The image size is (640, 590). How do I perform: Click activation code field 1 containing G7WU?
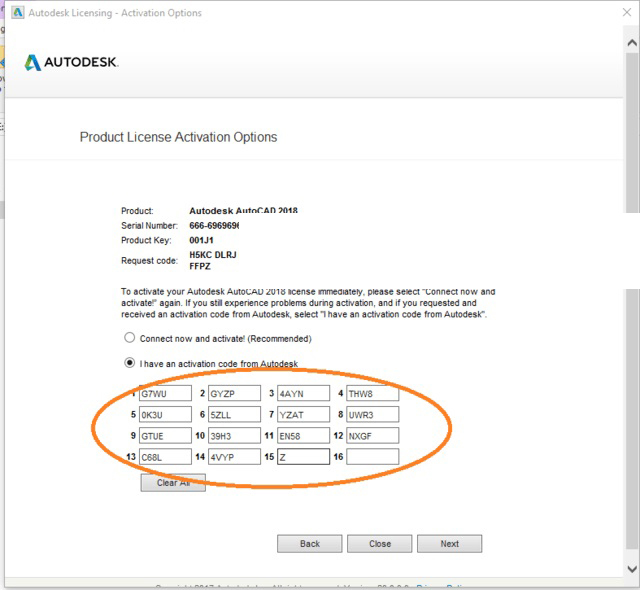click(x=165, y=393)
